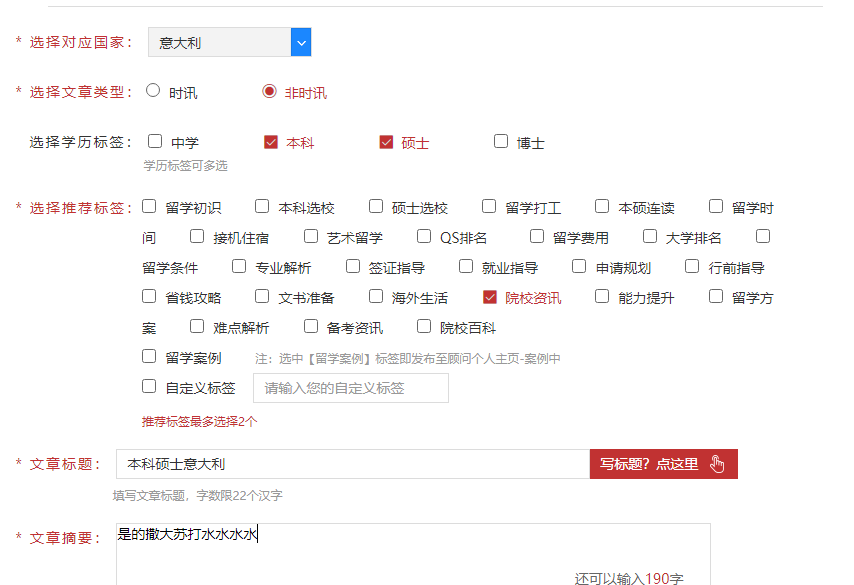Check the 中学 education tag
854x585 pixels.
point(155,142)
